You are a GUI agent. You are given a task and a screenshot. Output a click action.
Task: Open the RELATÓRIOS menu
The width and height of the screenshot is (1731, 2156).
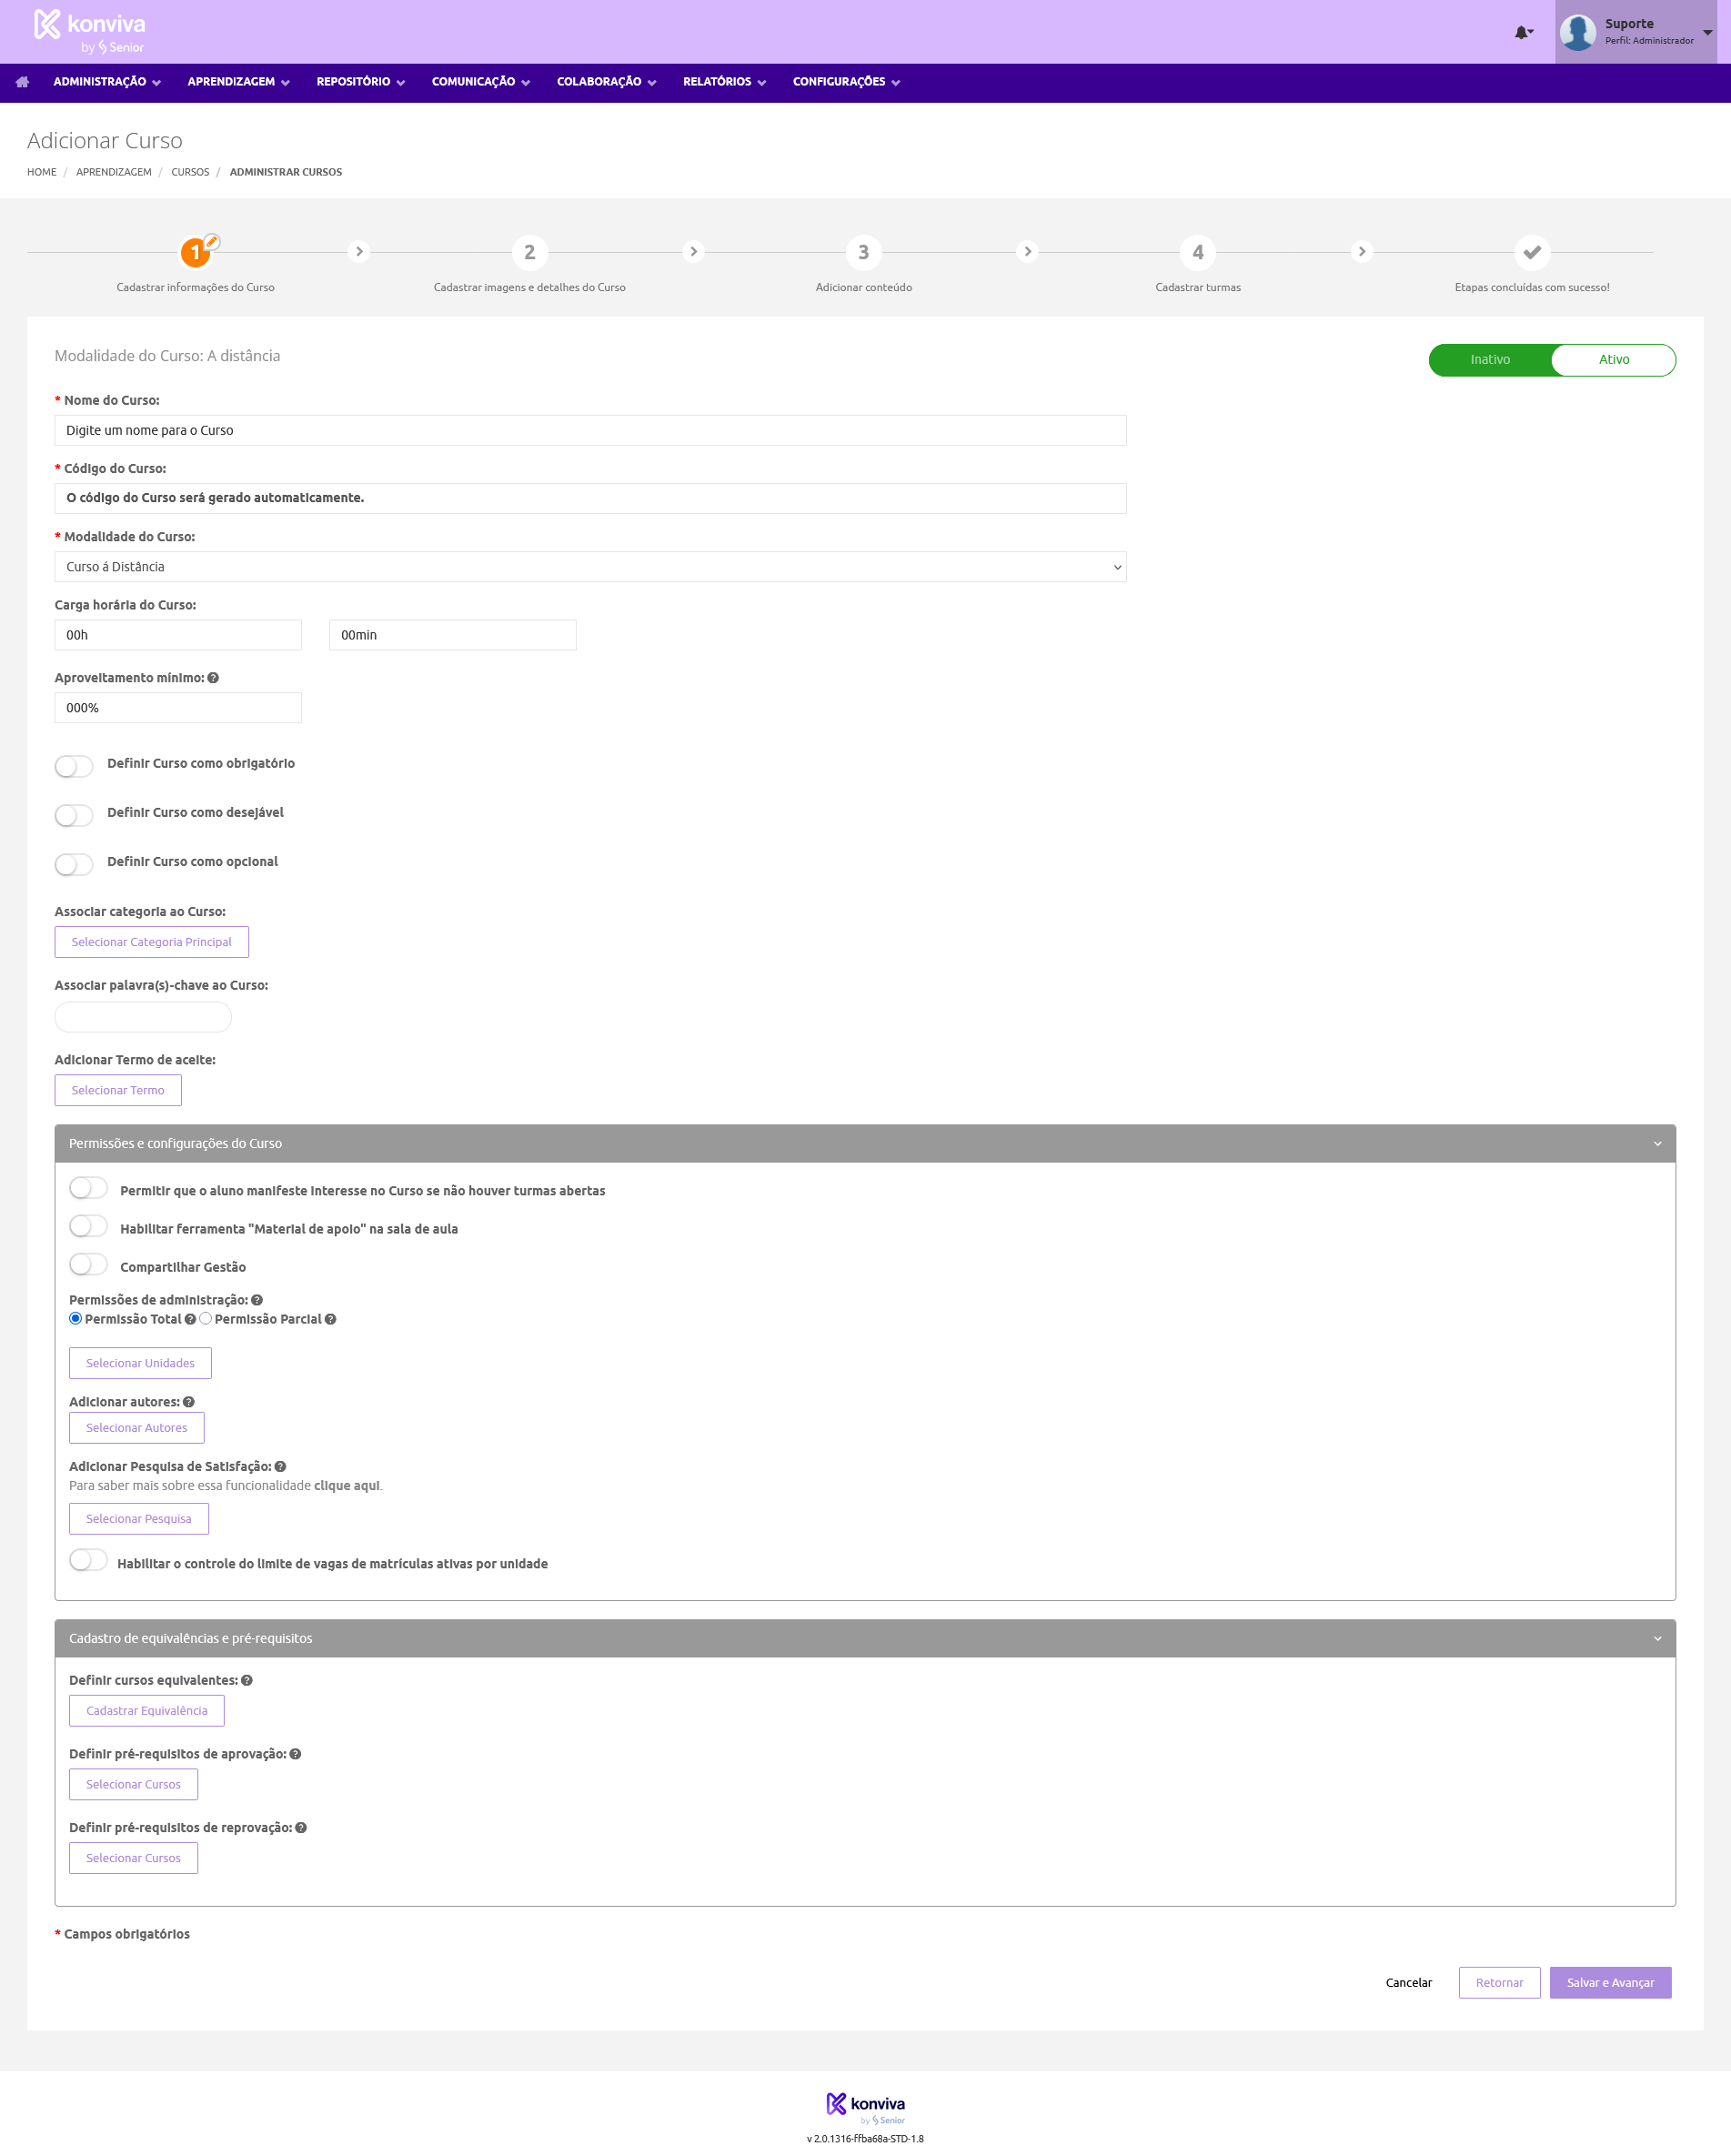point(724,82)
